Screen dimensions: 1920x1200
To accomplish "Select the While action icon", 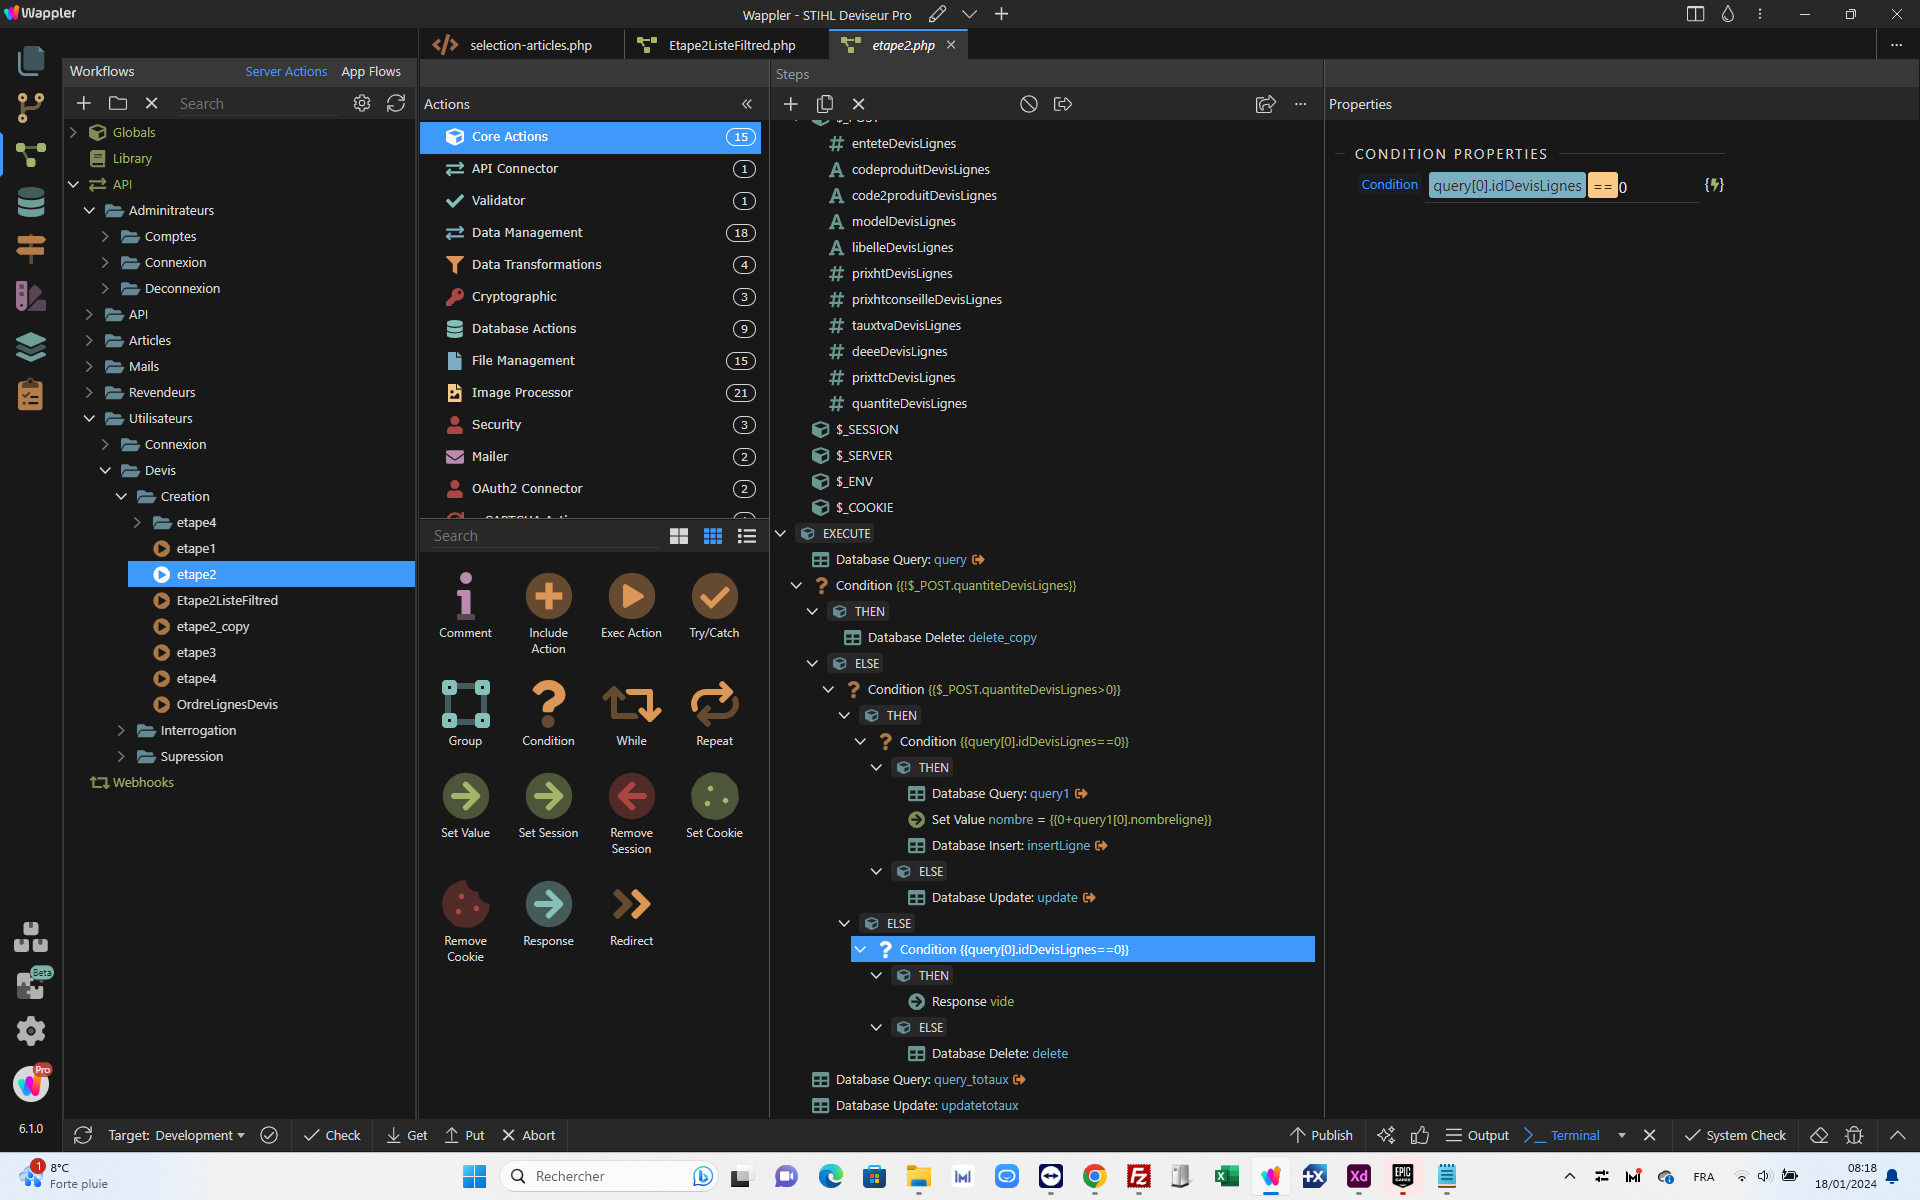I will coord(631,704).
